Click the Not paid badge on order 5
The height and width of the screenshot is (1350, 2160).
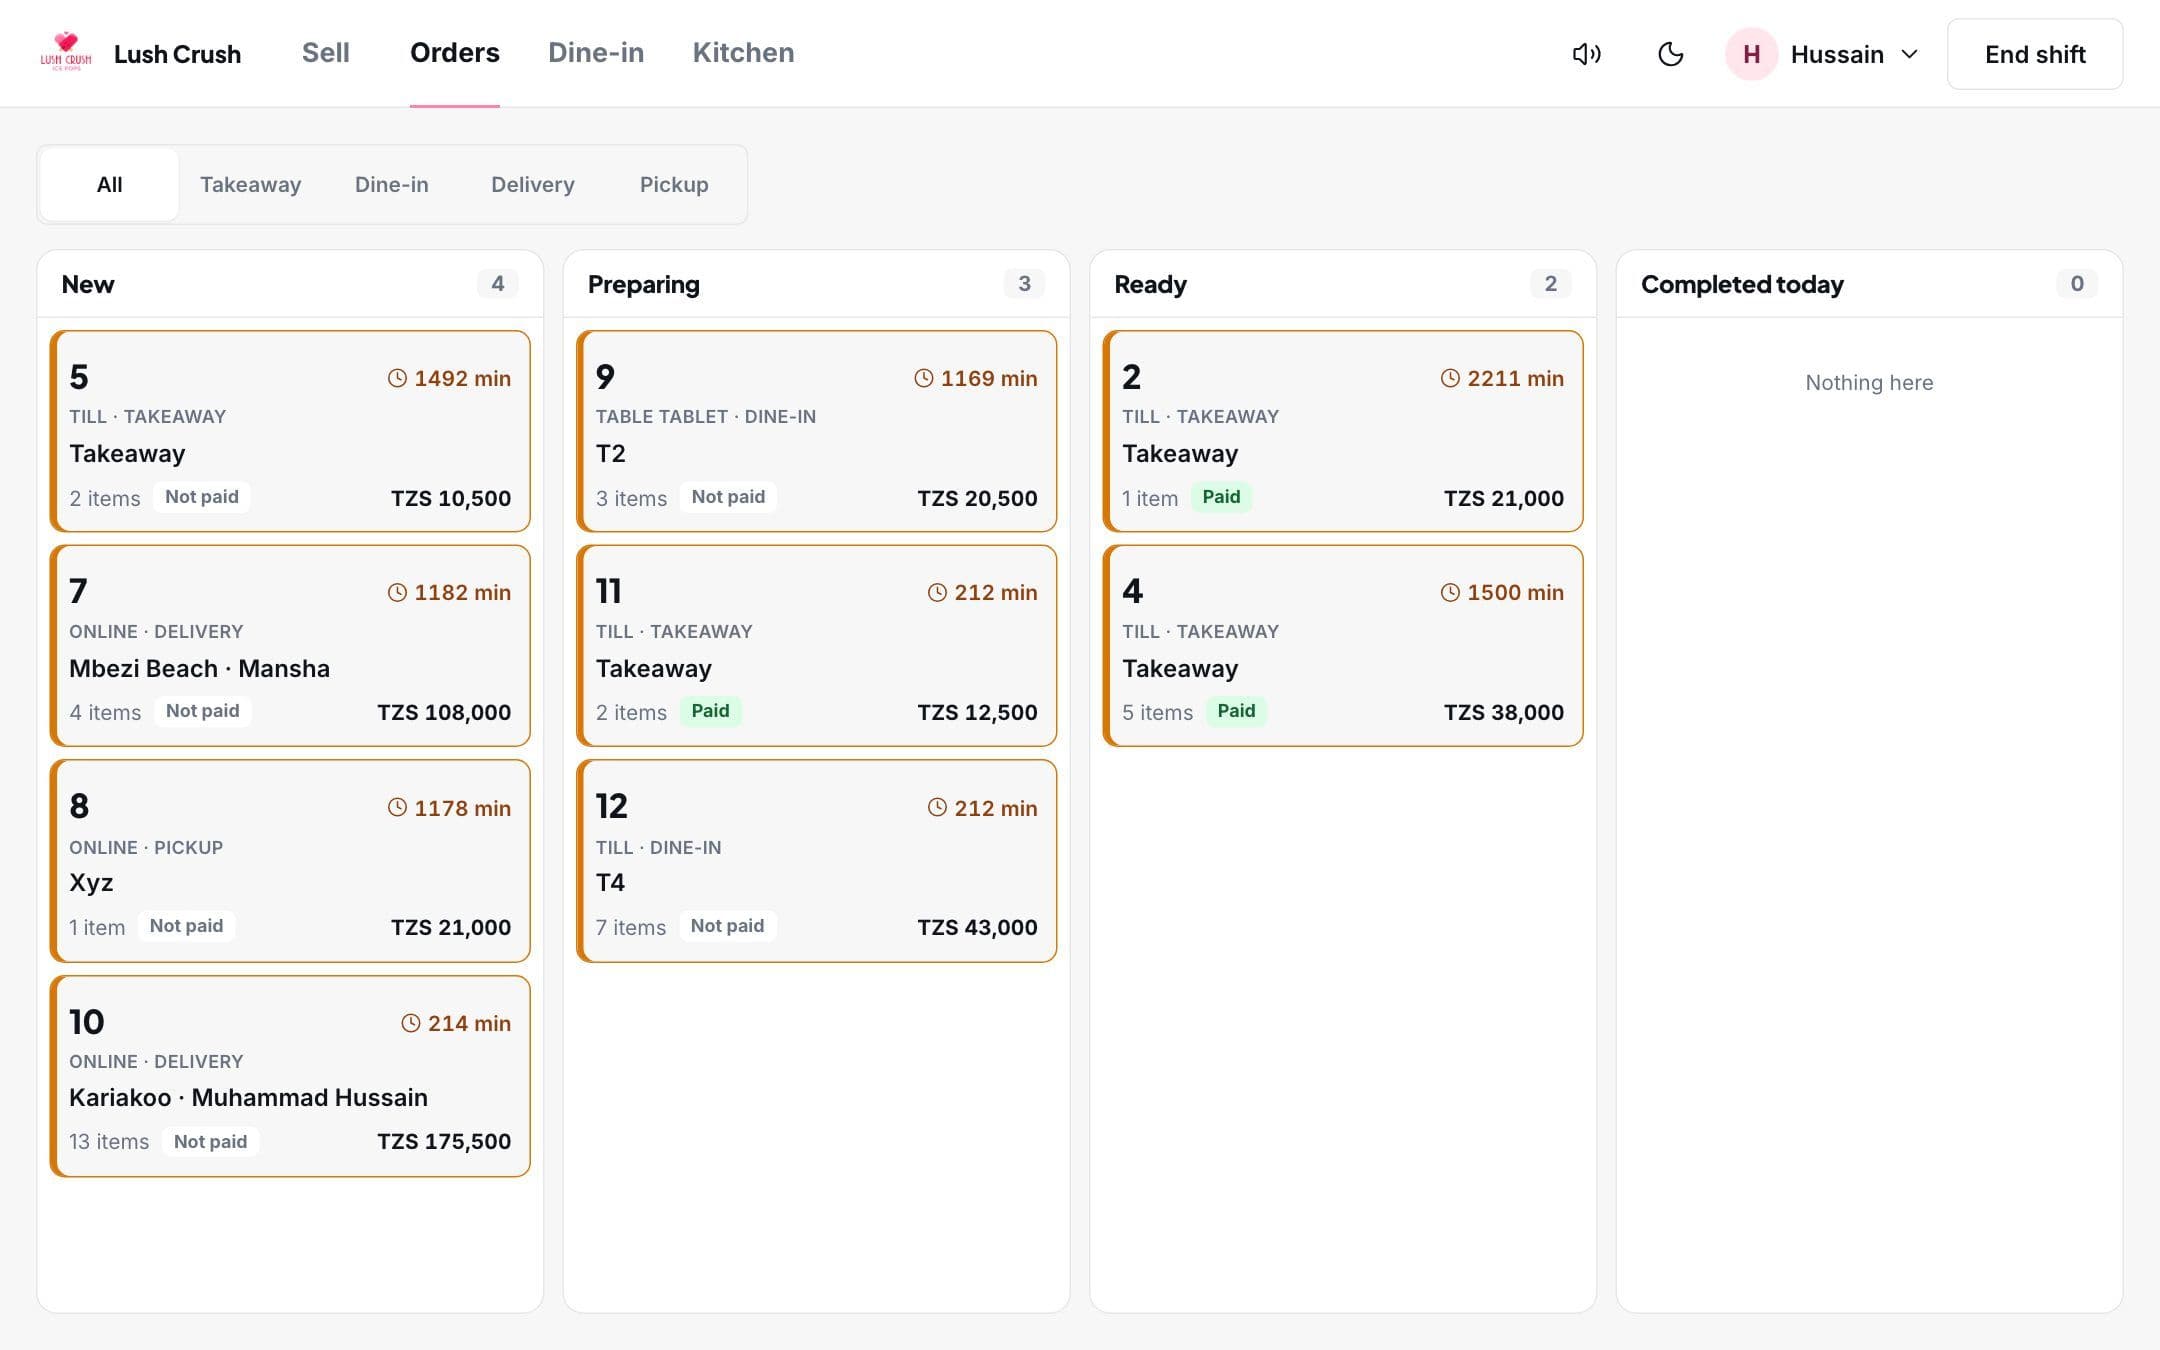tap(202, 497)
